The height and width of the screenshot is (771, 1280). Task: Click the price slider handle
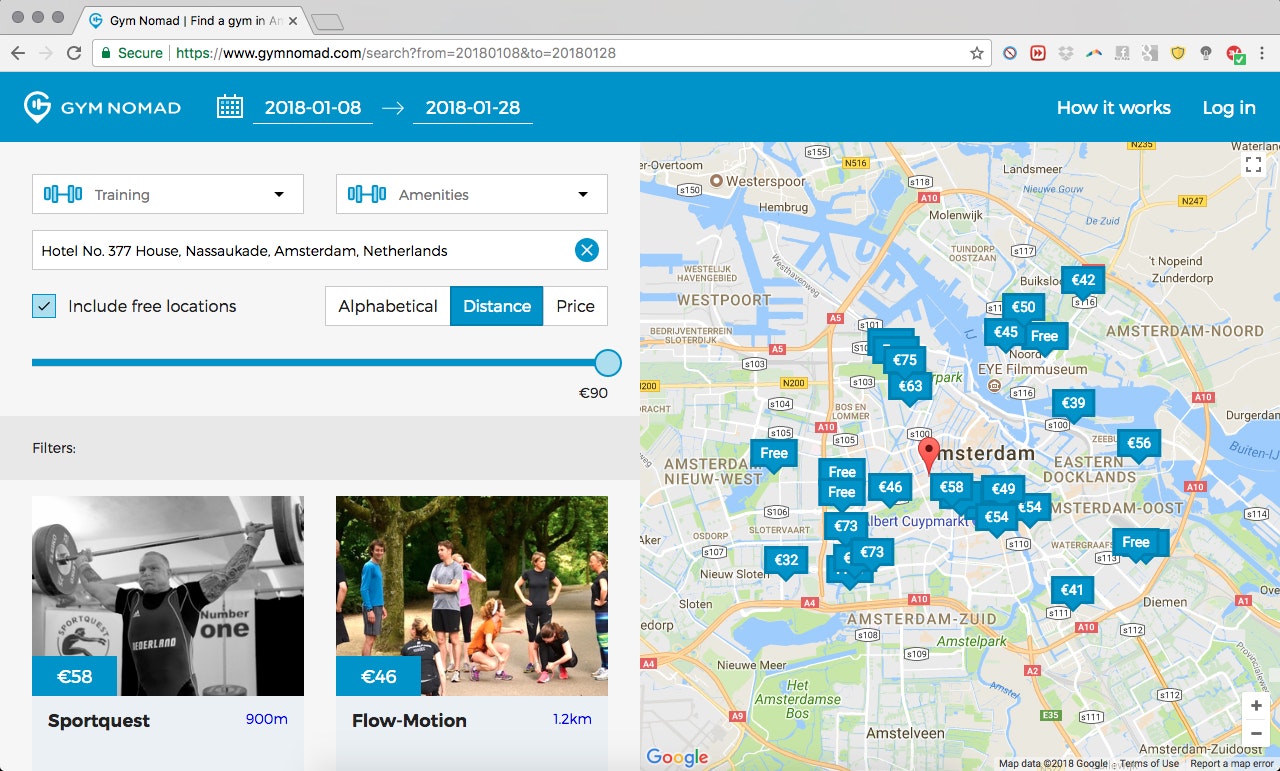pos(608,363)
